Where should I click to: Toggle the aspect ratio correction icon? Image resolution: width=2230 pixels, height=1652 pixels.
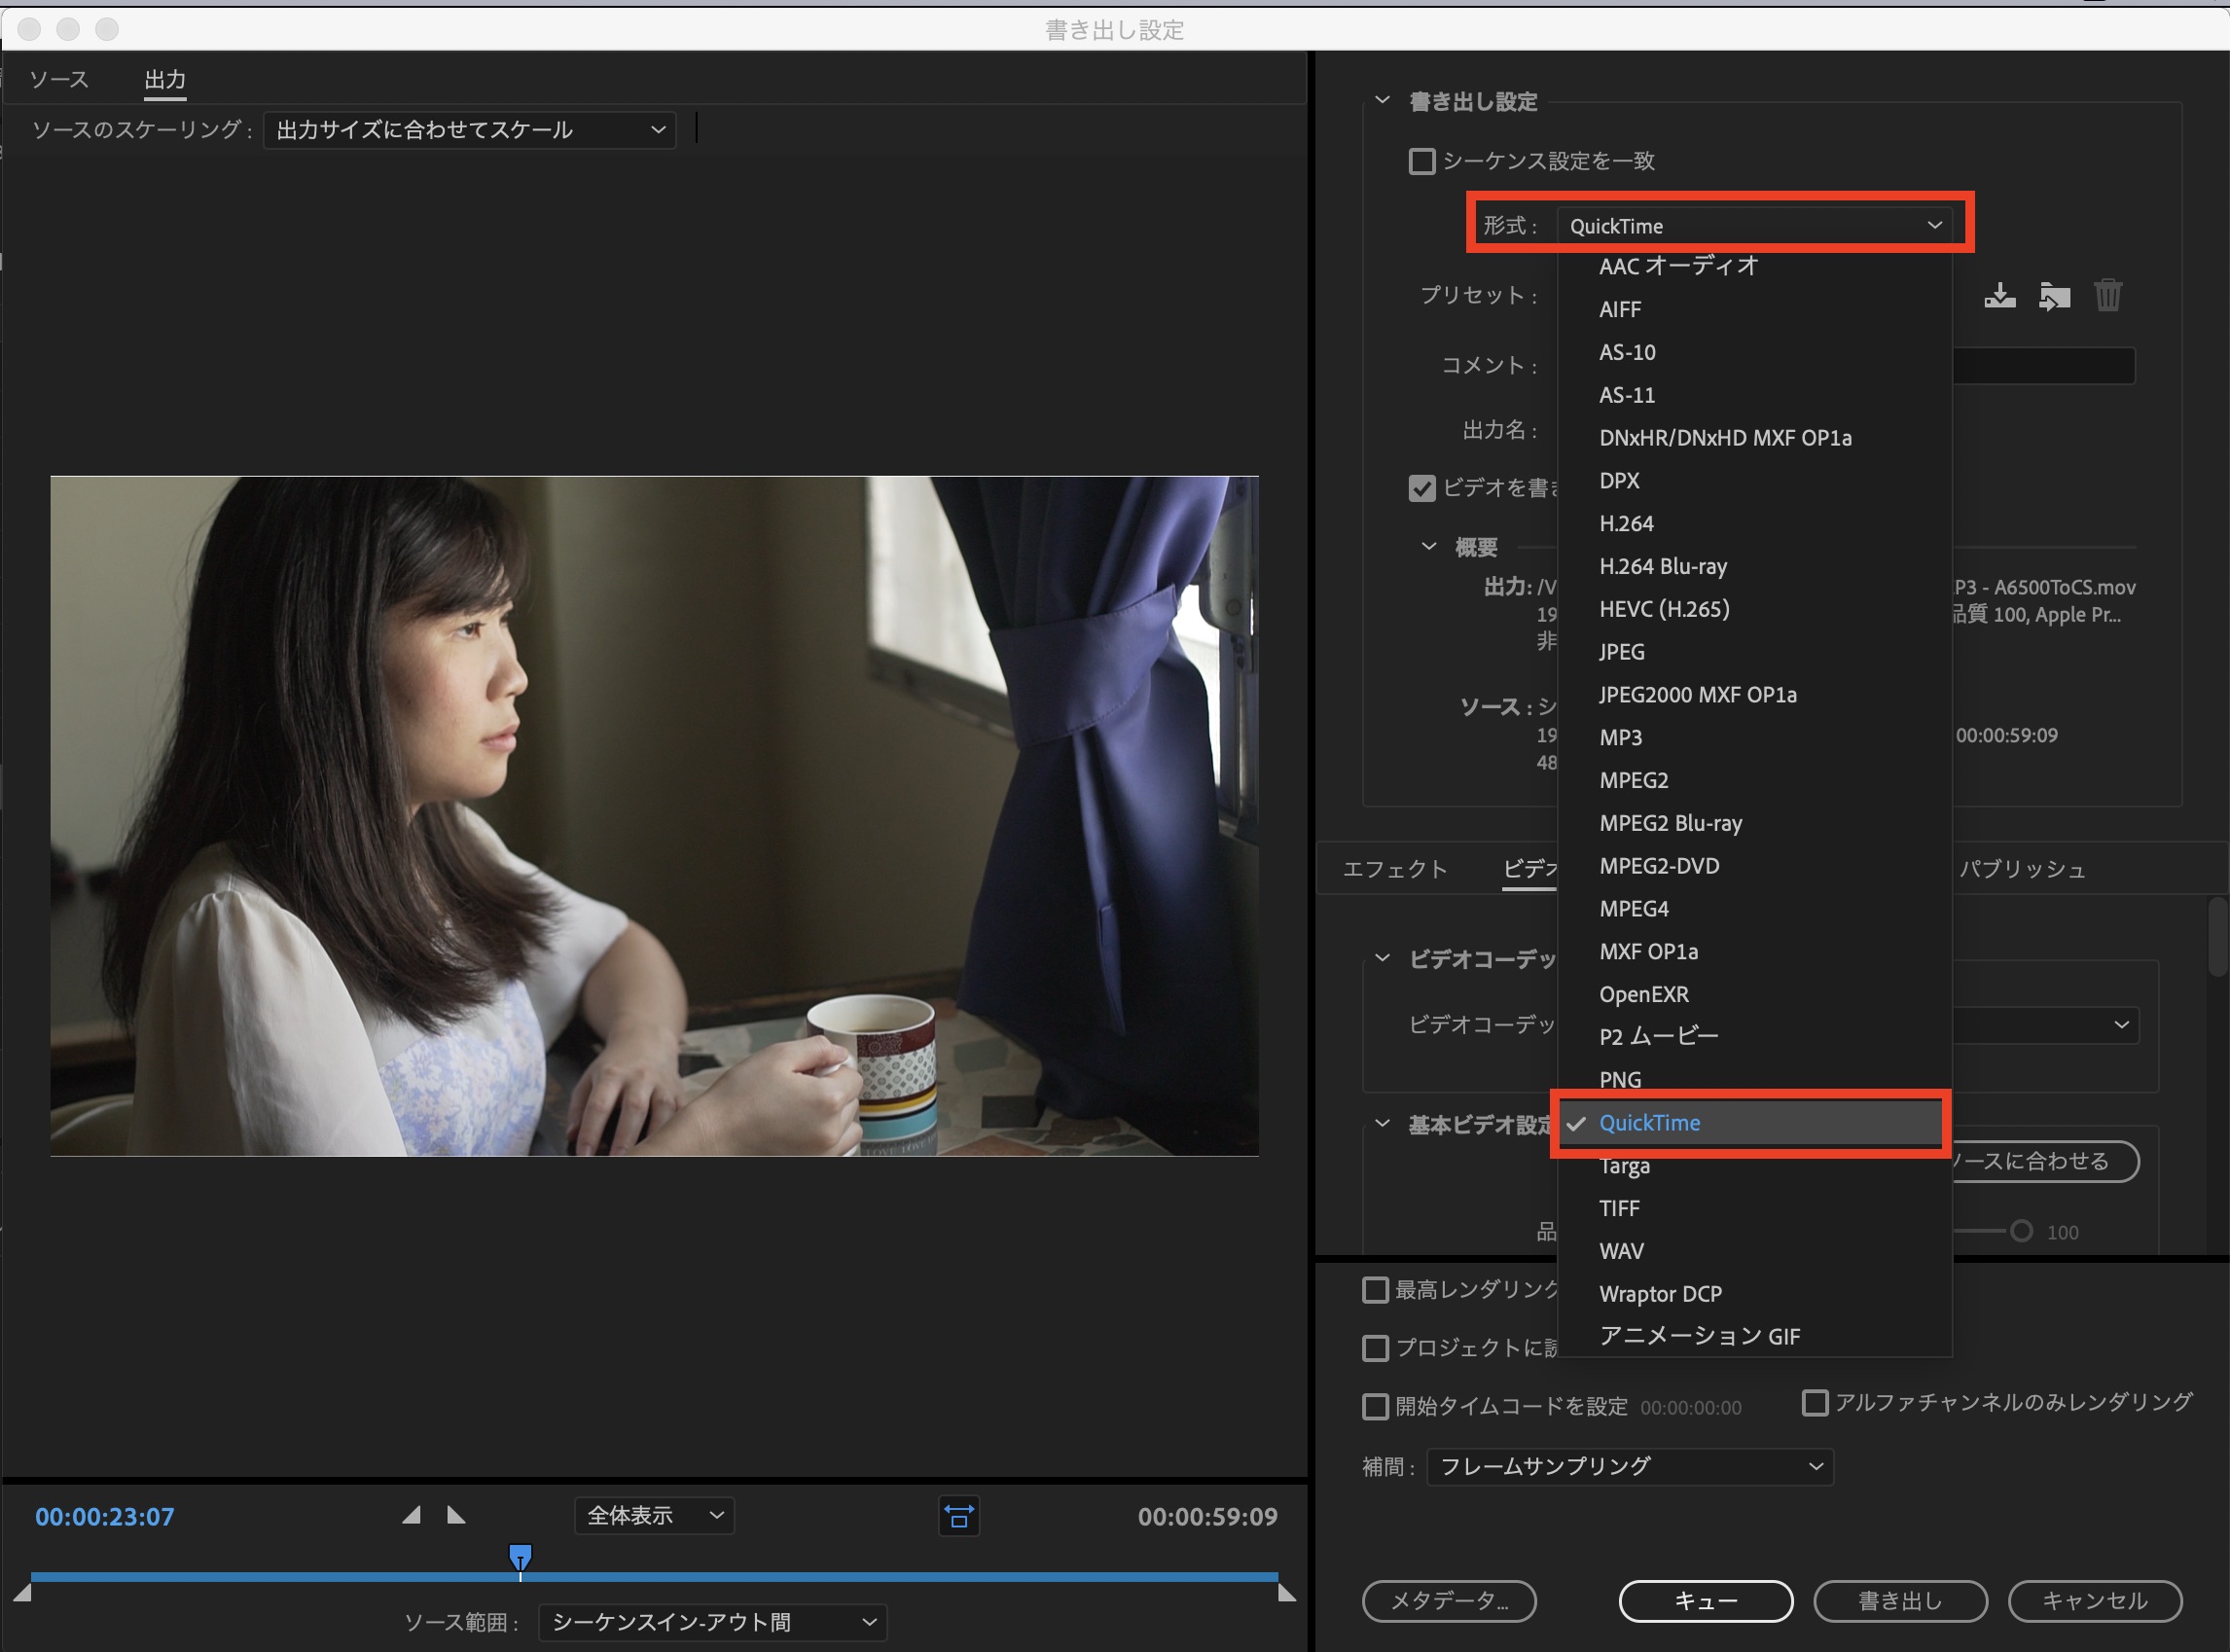[958, 1517]
